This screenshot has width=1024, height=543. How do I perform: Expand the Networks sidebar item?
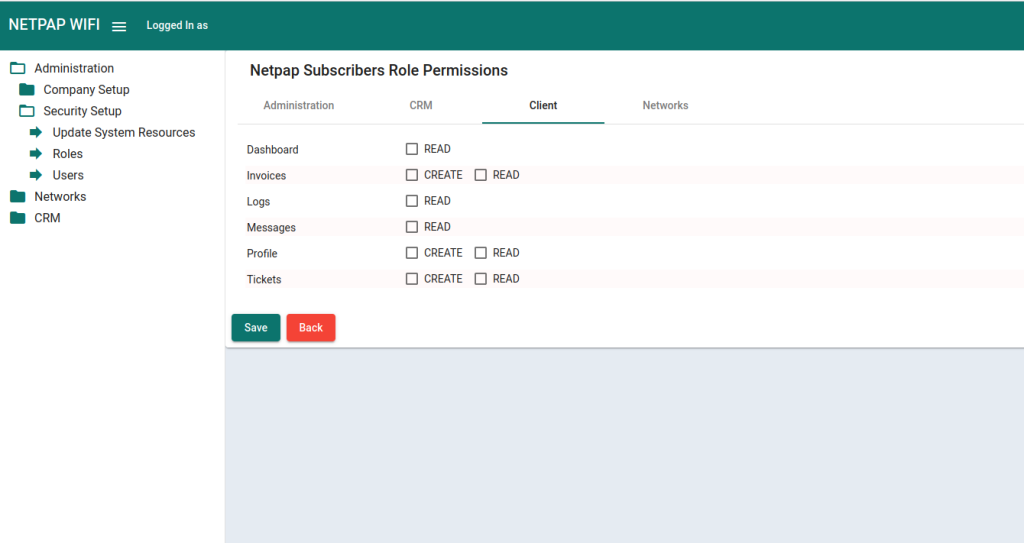tap(60, 197)
